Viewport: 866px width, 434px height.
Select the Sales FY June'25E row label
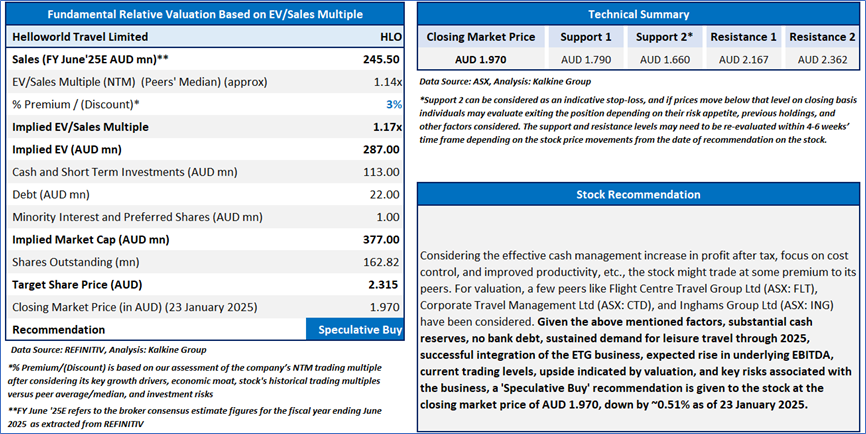90,60
